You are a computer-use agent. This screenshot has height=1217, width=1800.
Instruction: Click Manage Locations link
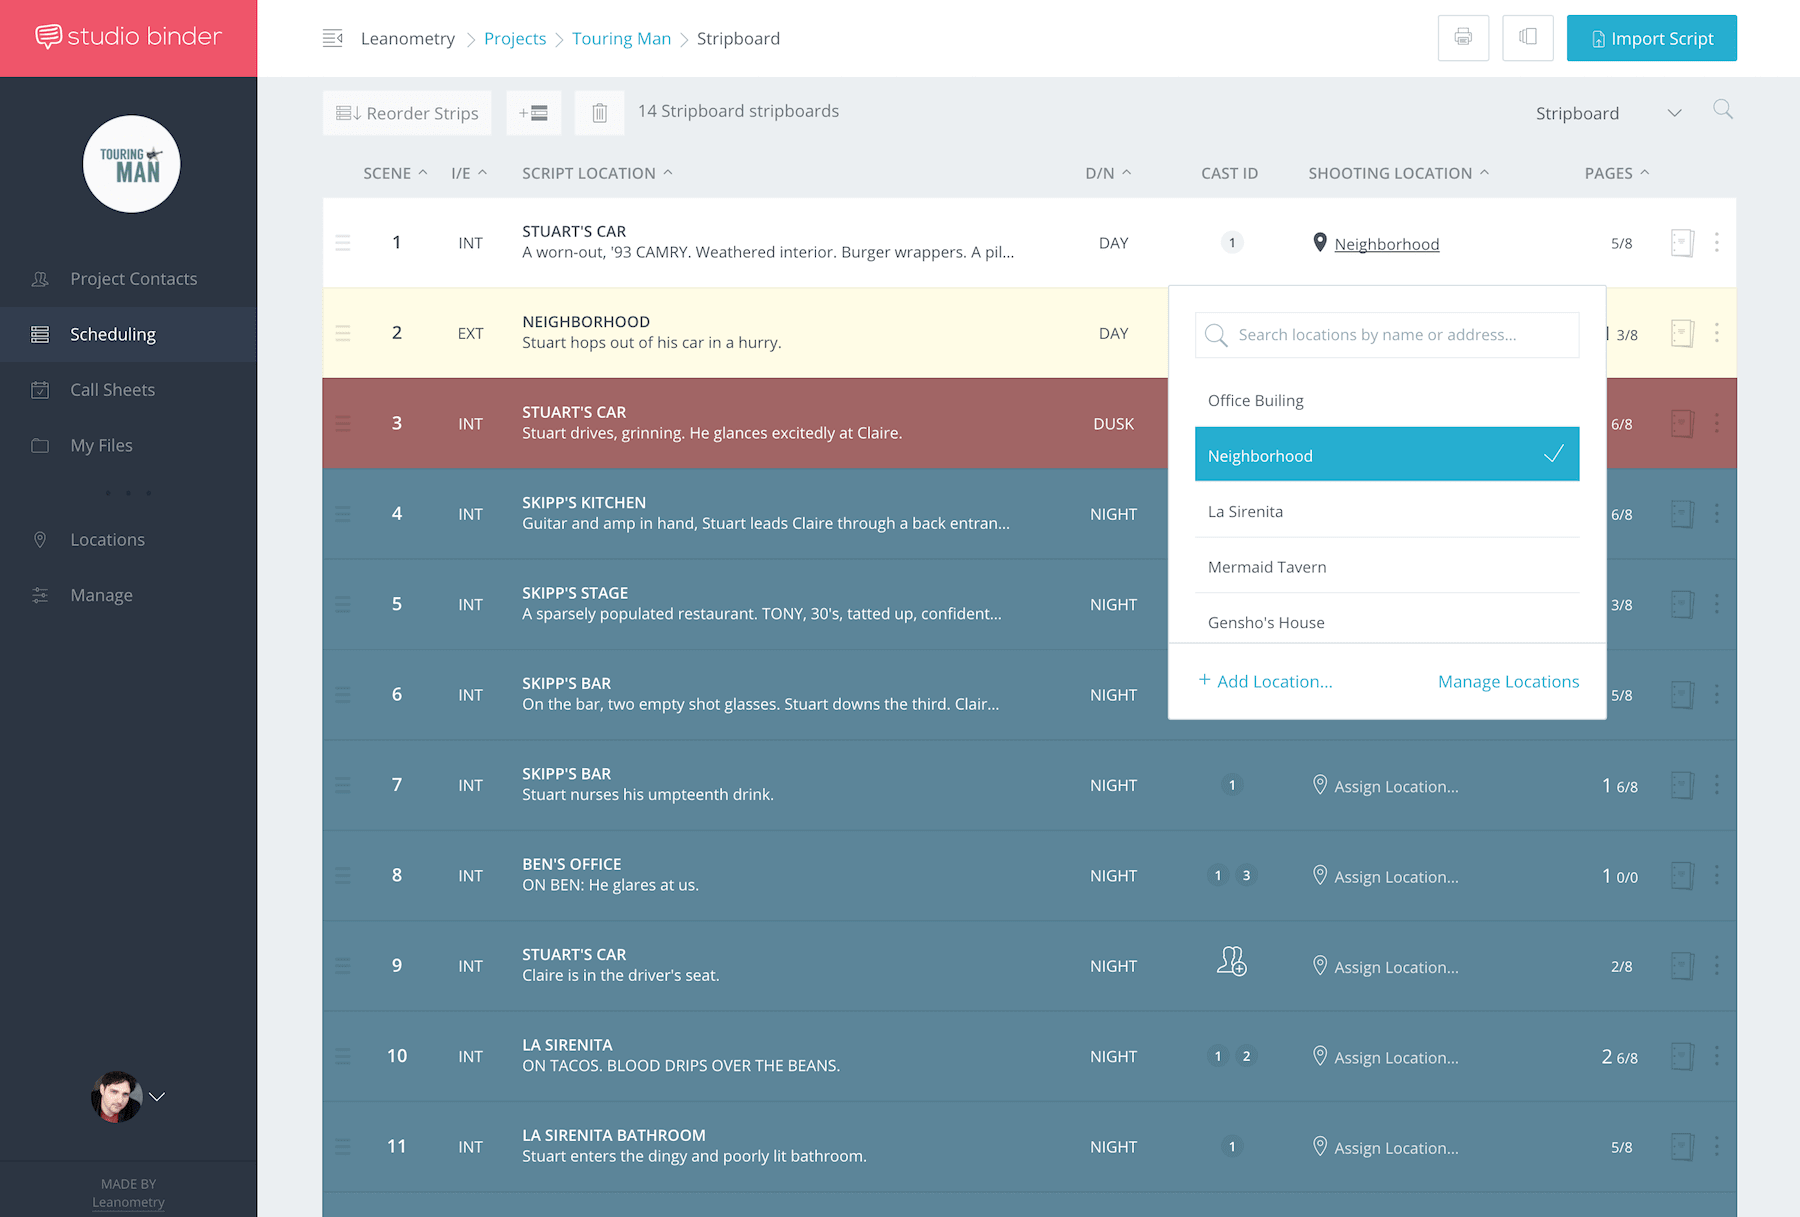[x=1508, y=681]
